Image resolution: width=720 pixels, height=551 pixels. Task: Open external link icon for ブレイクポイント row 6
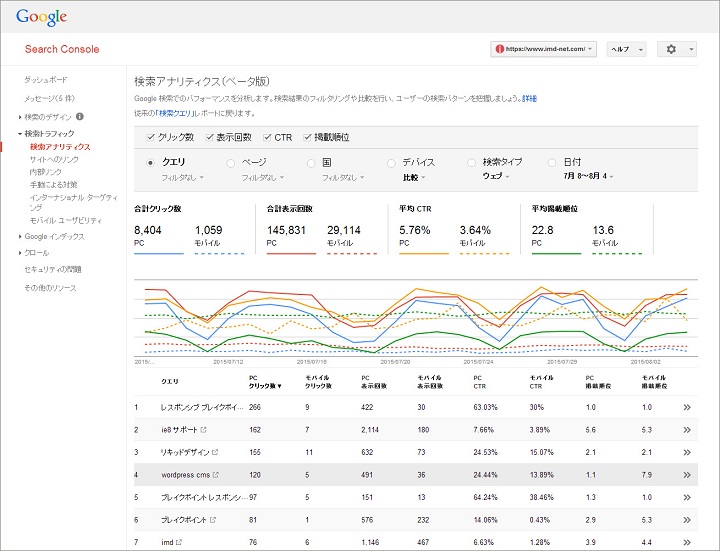point(213,520)
